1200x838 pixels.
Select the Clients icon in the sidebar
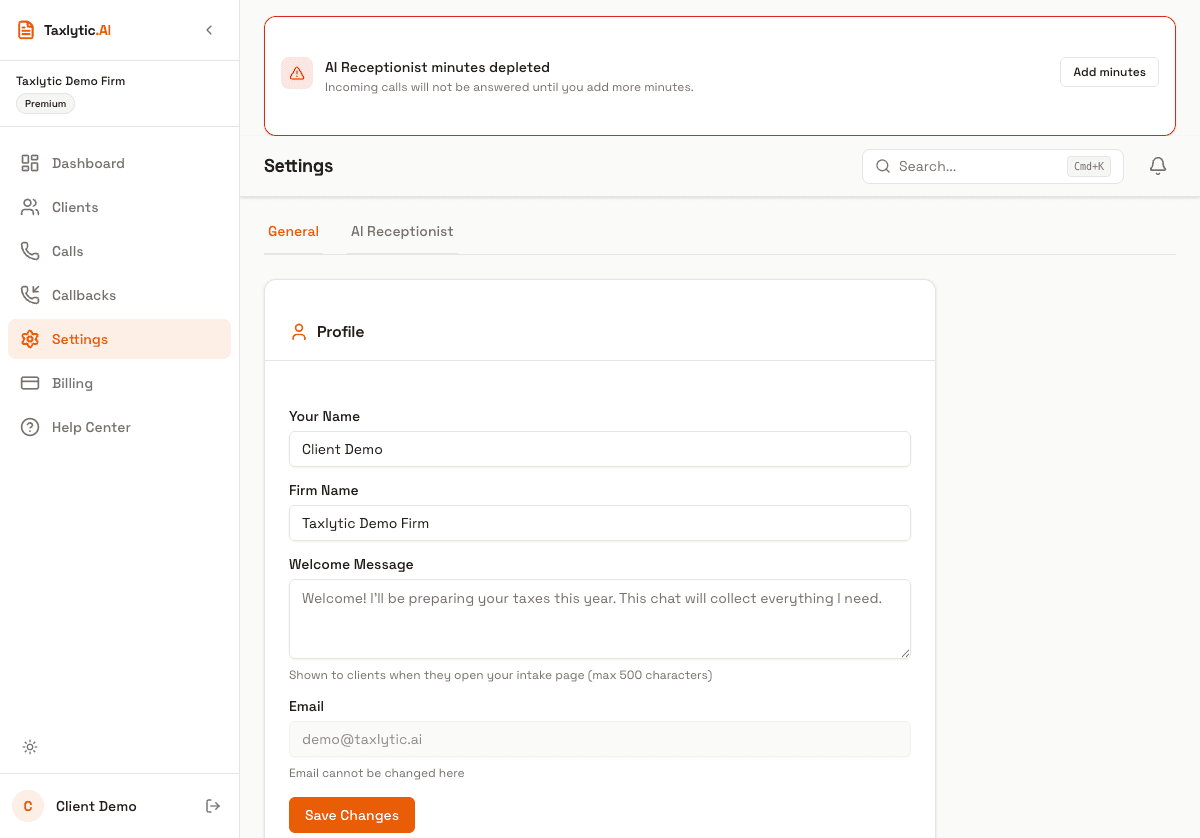coord(30,207)
